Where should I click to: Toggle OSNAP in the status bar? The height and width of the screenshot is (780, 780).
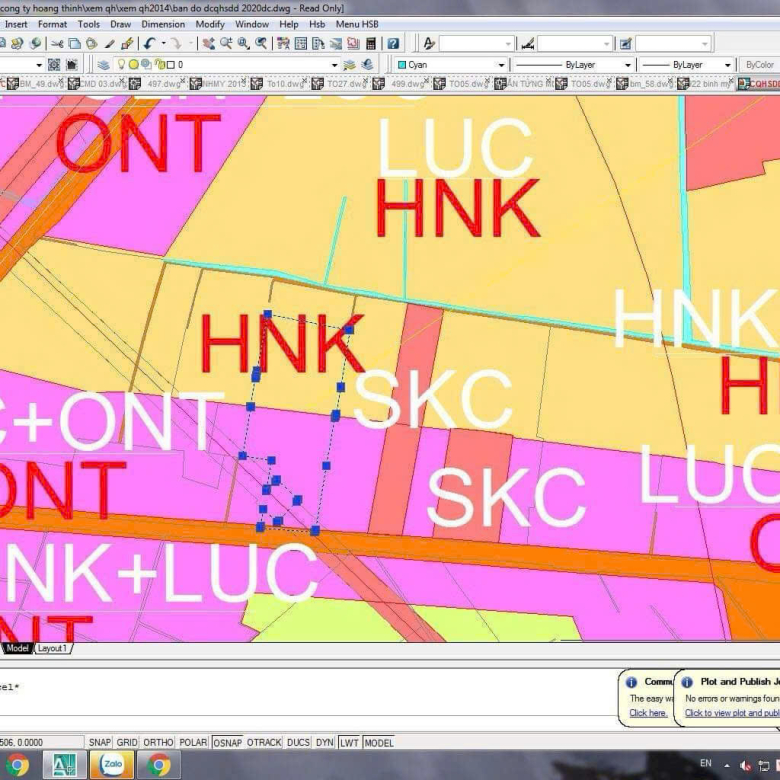click(x=227, y=743)
